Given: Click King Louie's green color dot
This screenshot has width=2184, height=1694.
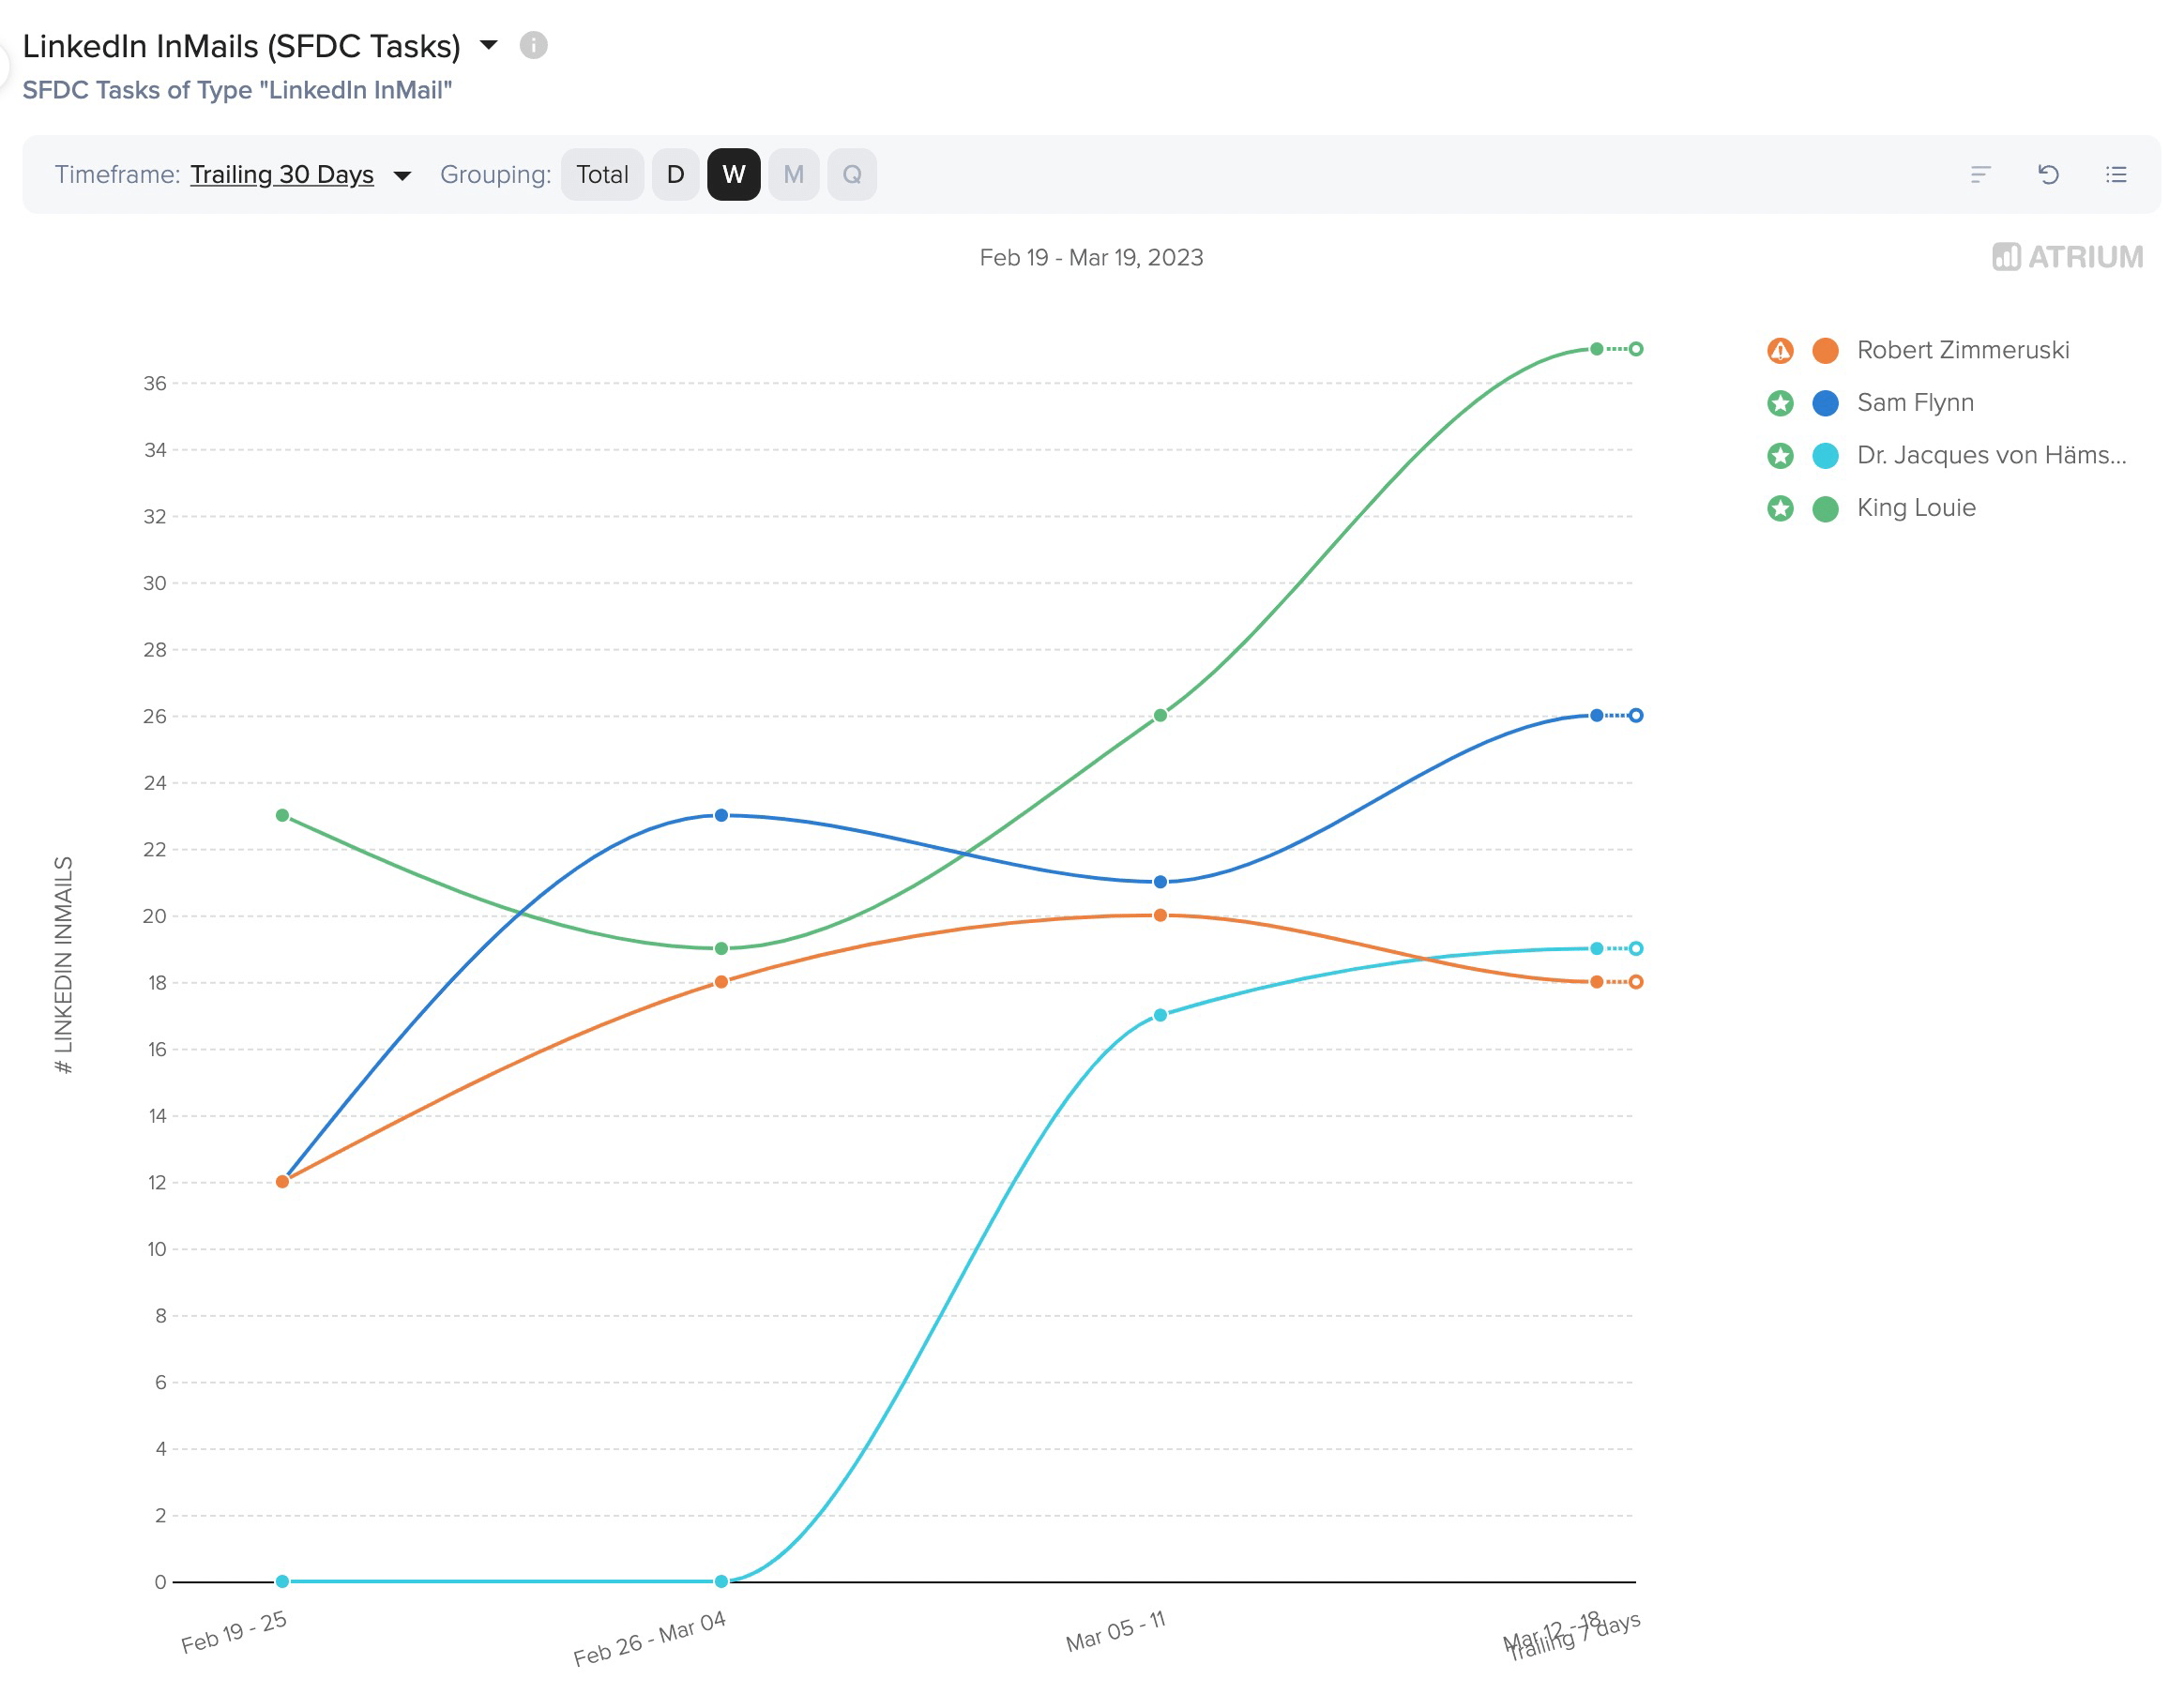Looking at the screenshot, I should coord(1825,509).
